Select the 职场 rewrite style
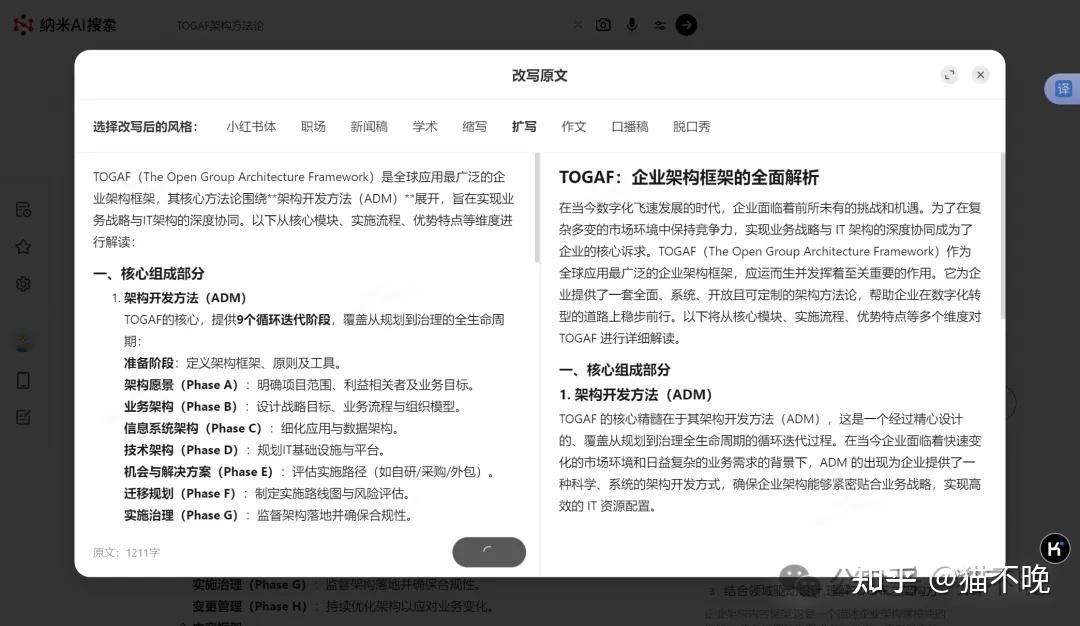 click(313, 127)
